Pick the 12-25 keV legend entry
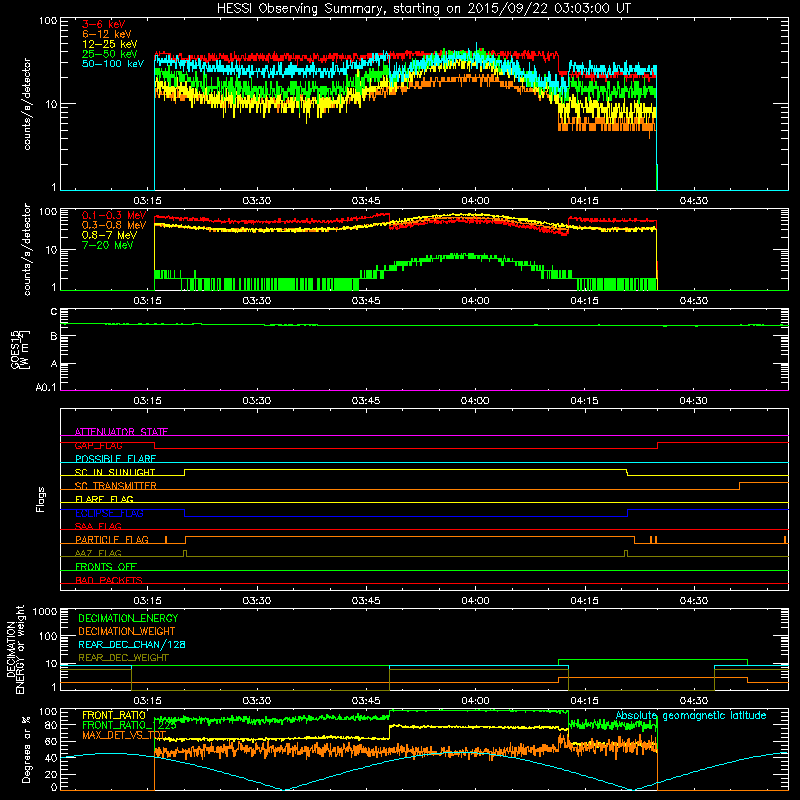800x800 pixels. (x=110, y=44)
